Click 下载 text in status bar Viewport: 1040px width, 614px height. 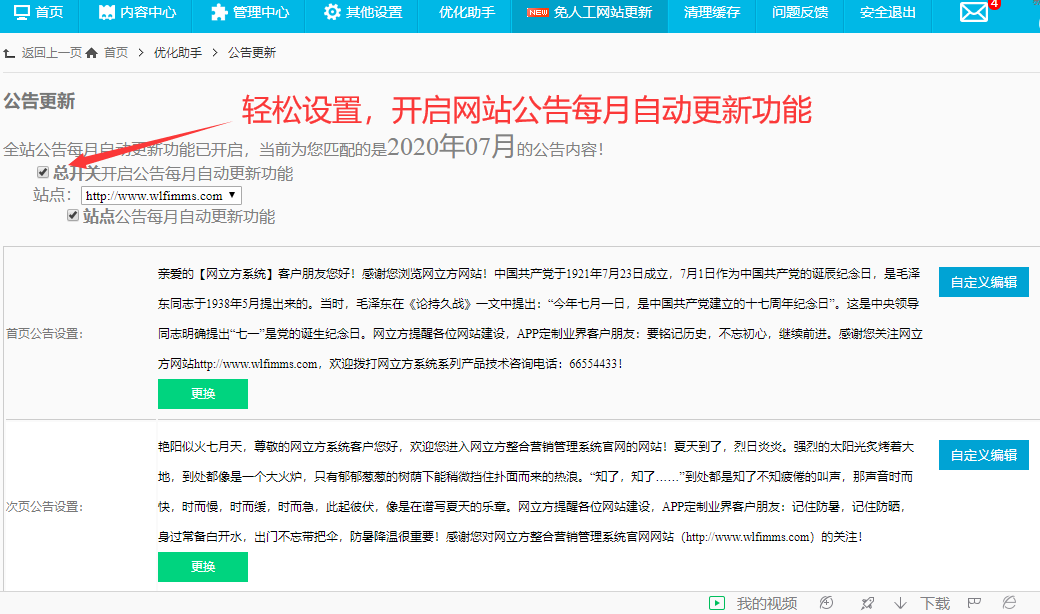click(x=935, y=603)
